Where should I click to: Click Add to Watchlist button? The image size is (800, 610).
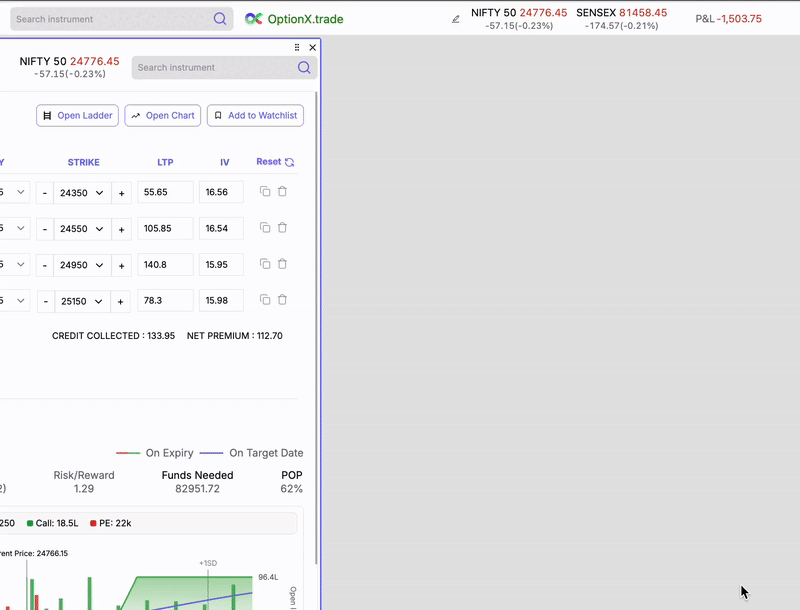[255, 116]
